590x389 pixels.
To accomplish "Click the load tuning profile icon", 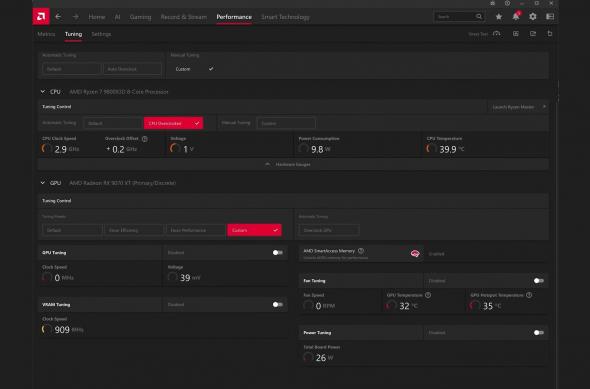I will pyautogui.click(x=515, y=34).
